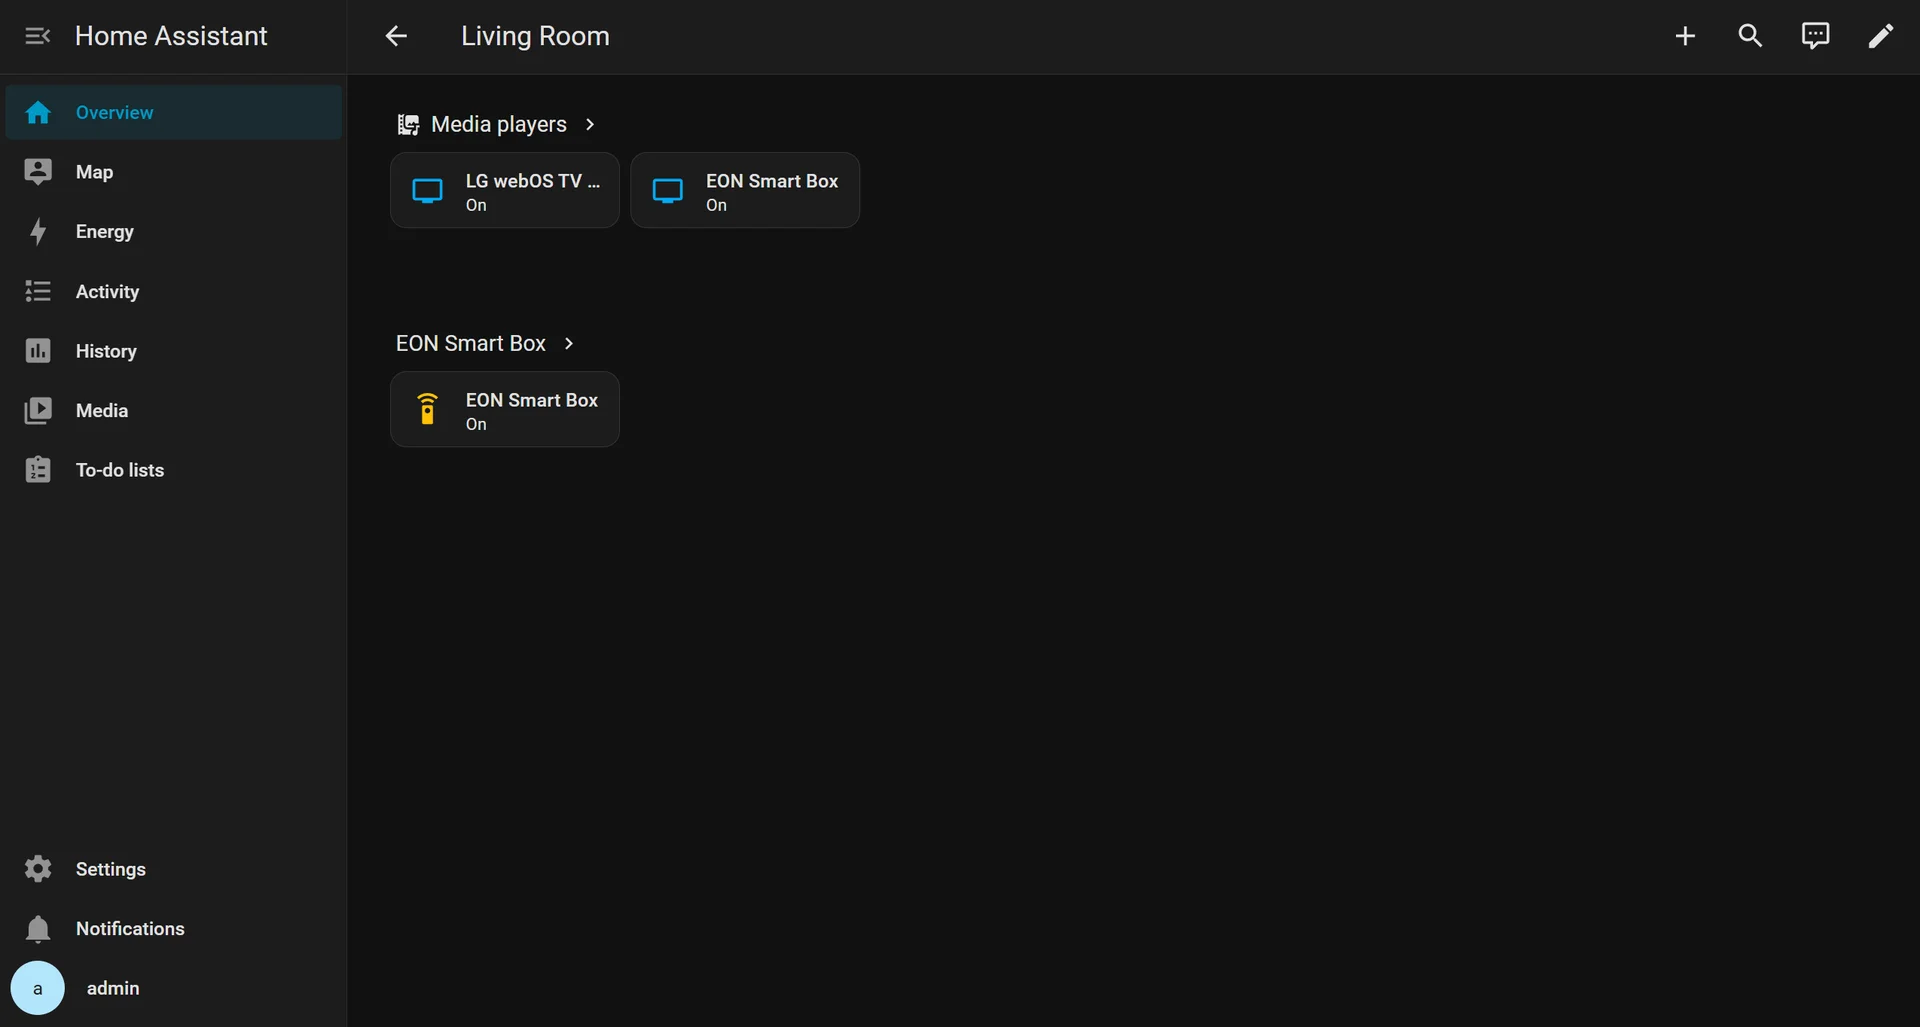
Task: Click the Media play icon in sidebar
Action: pyautogui.click(x=38, y=411)
